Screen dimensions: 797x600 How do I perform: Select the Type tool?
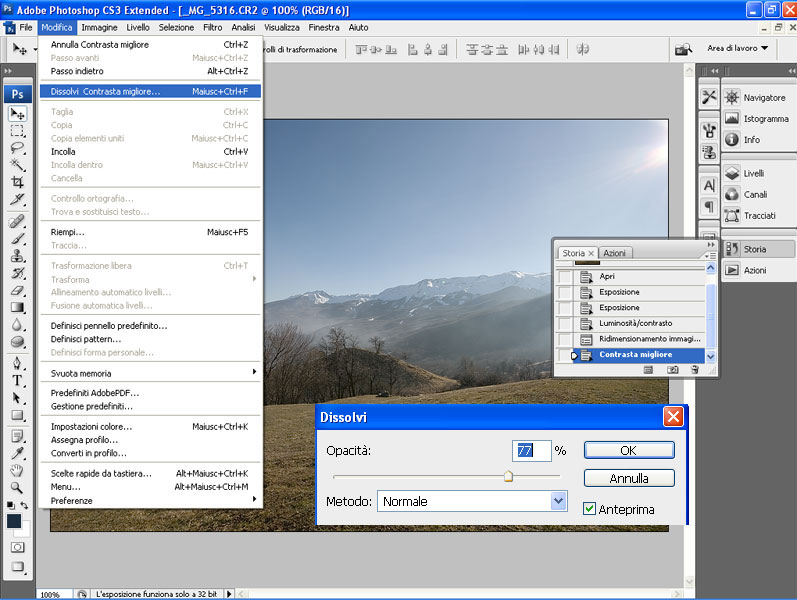coord(17,380)
